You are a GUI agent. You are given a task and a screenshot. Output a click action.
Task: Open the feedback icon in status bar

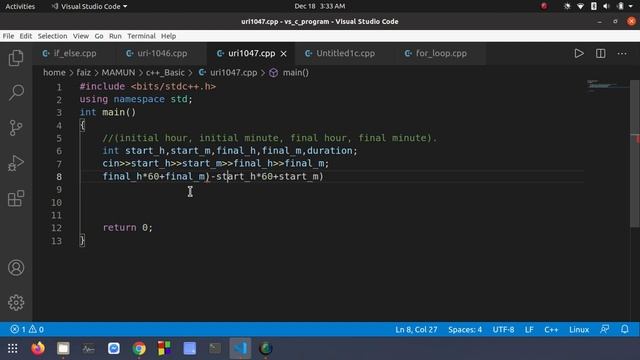click(604, 329)
